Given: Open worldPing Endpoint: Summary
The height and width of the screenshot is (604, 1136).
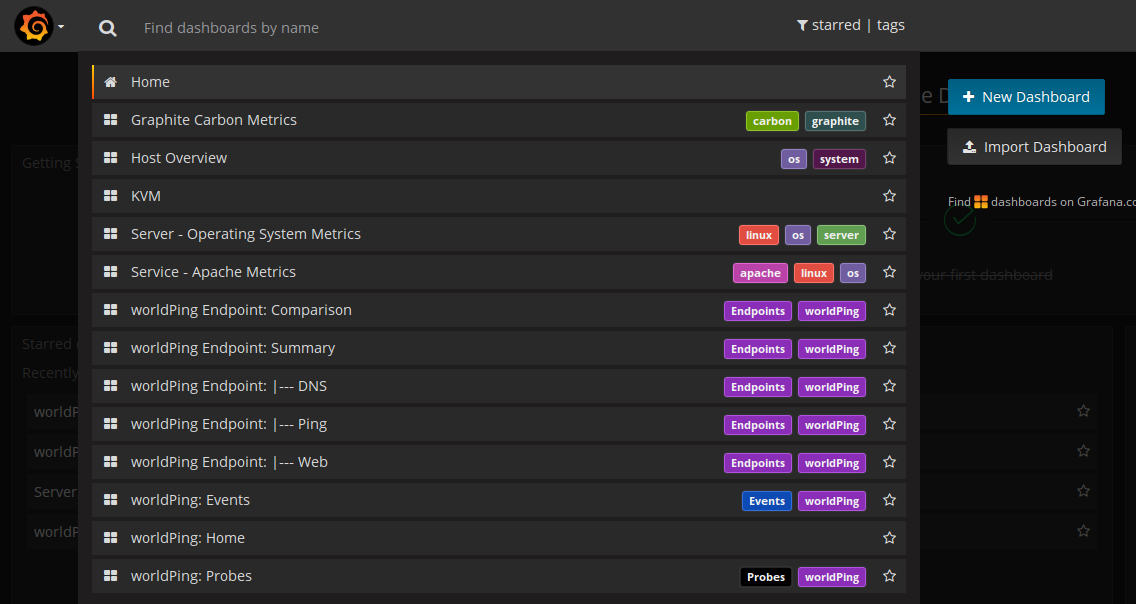Looking at the screenshot, I should coord(498,348).
